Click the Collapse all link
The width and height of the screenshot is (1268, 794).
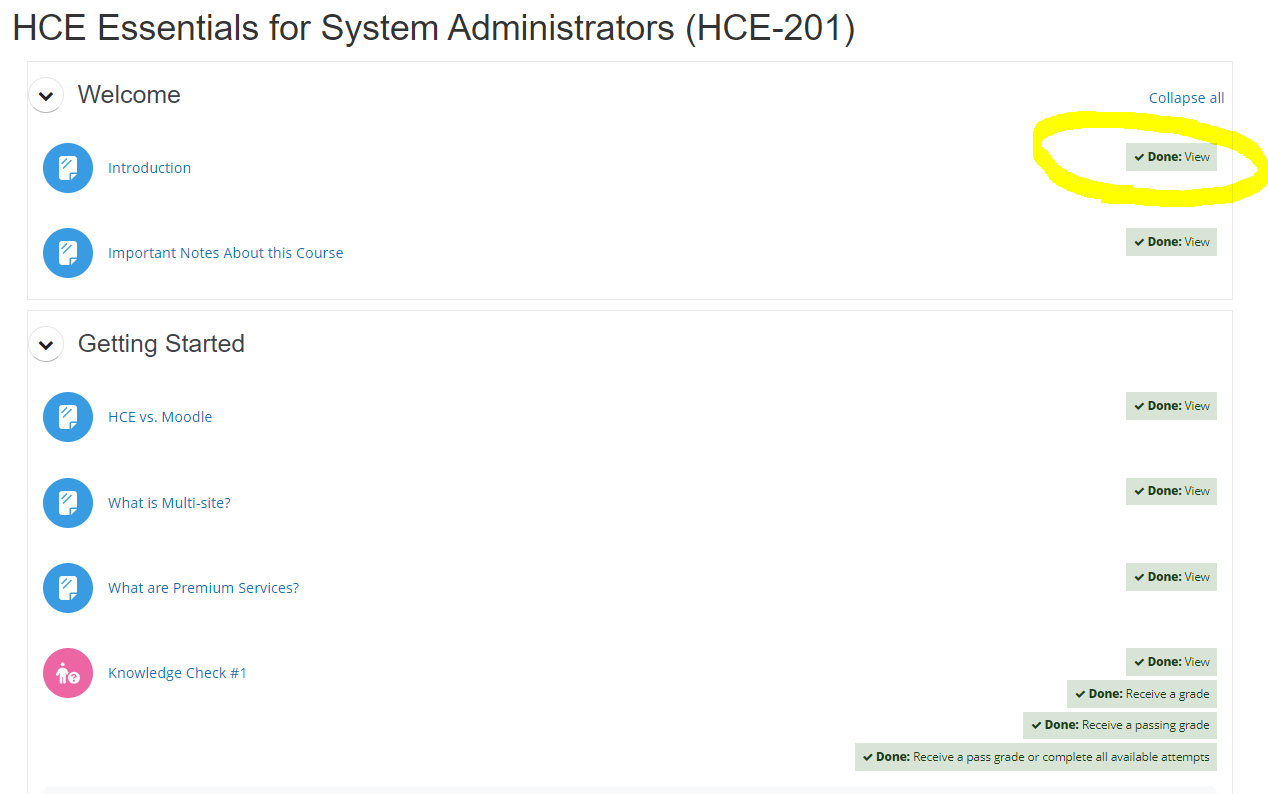point(1186,98)
